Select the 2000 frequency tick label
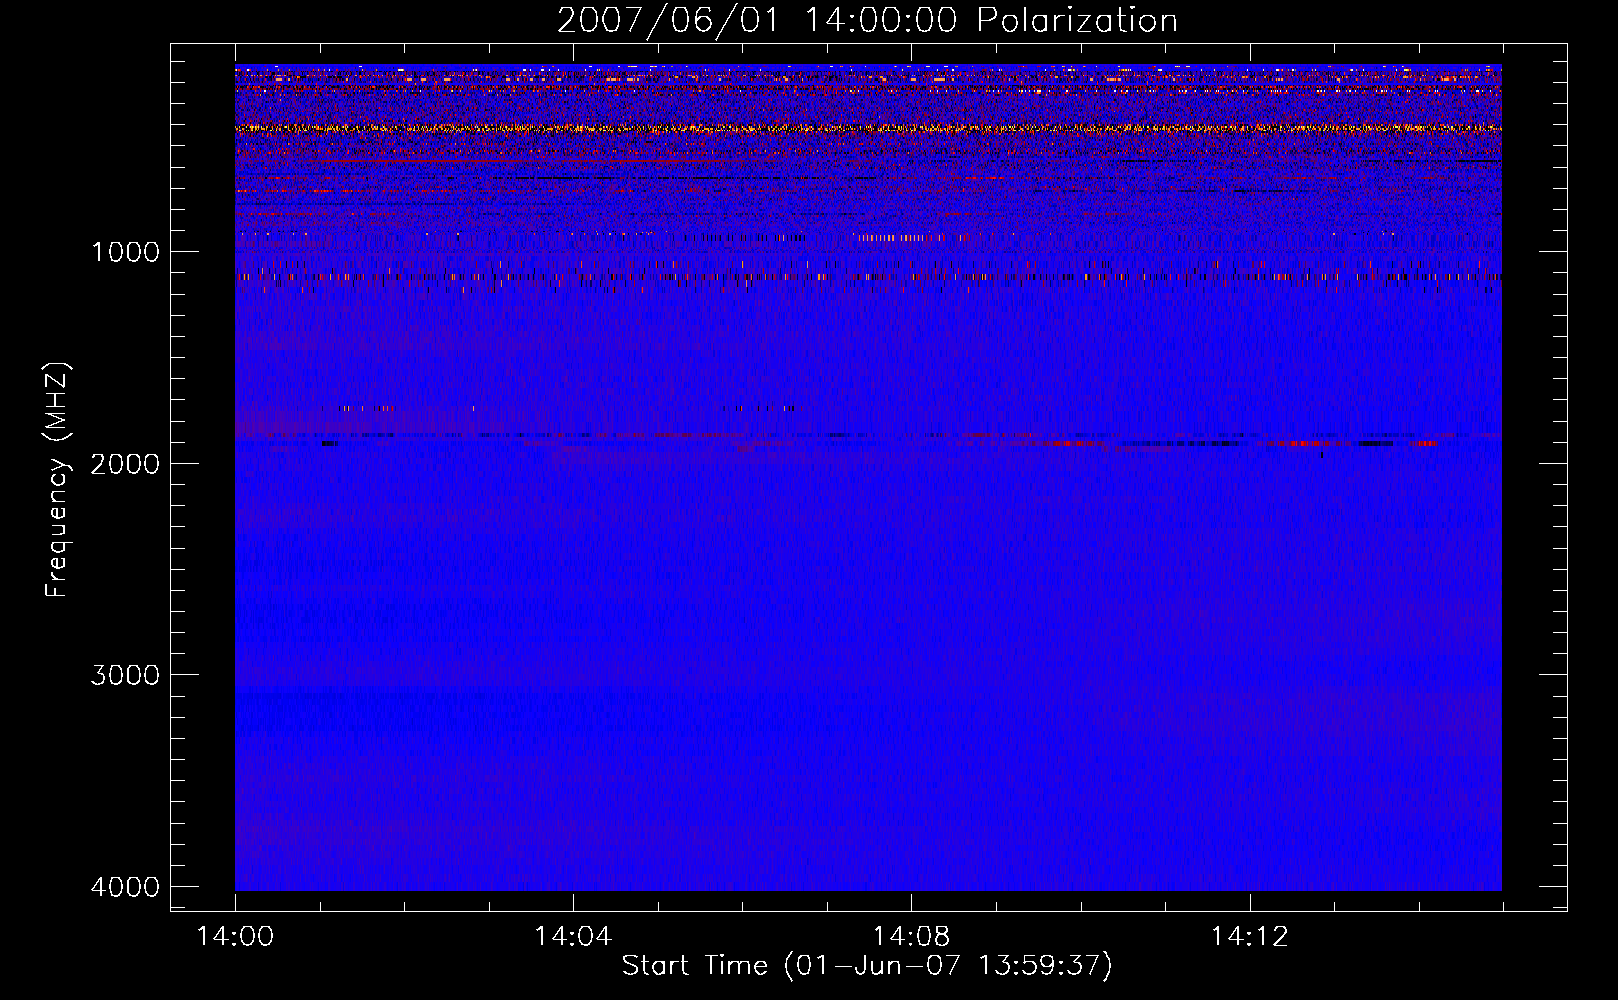Image resolution: width=1618 pixels, height=1000 pixels. (125, 464)
